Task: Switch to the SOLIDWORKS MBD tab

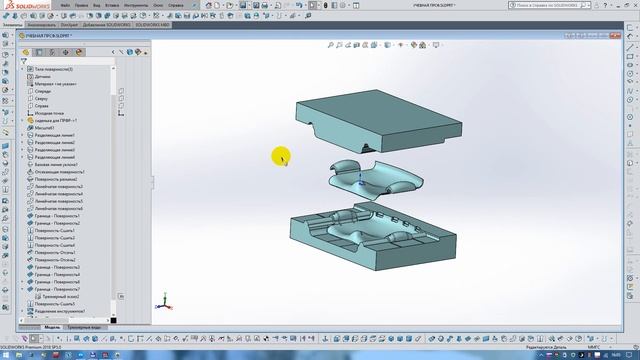Action: [152, 25]
